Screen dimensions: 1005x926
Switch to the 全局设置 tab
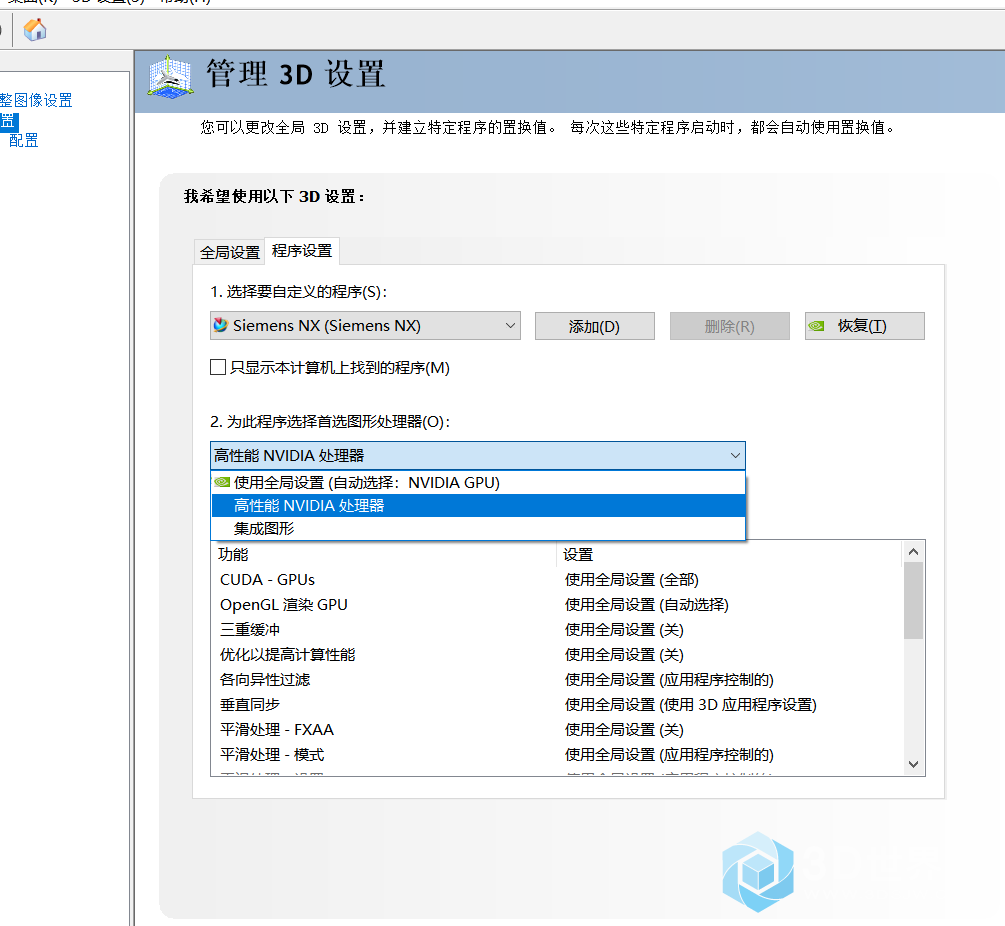(x=229, y=252)
